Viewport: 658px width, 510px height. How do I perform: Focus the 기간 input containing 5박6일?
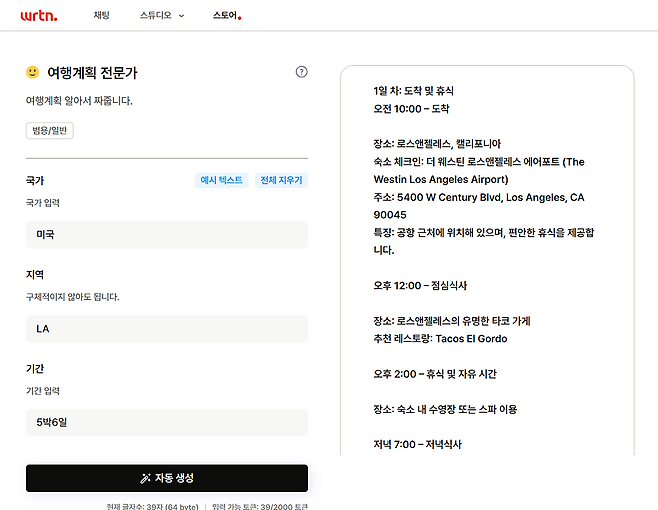(x=166, y=422)
